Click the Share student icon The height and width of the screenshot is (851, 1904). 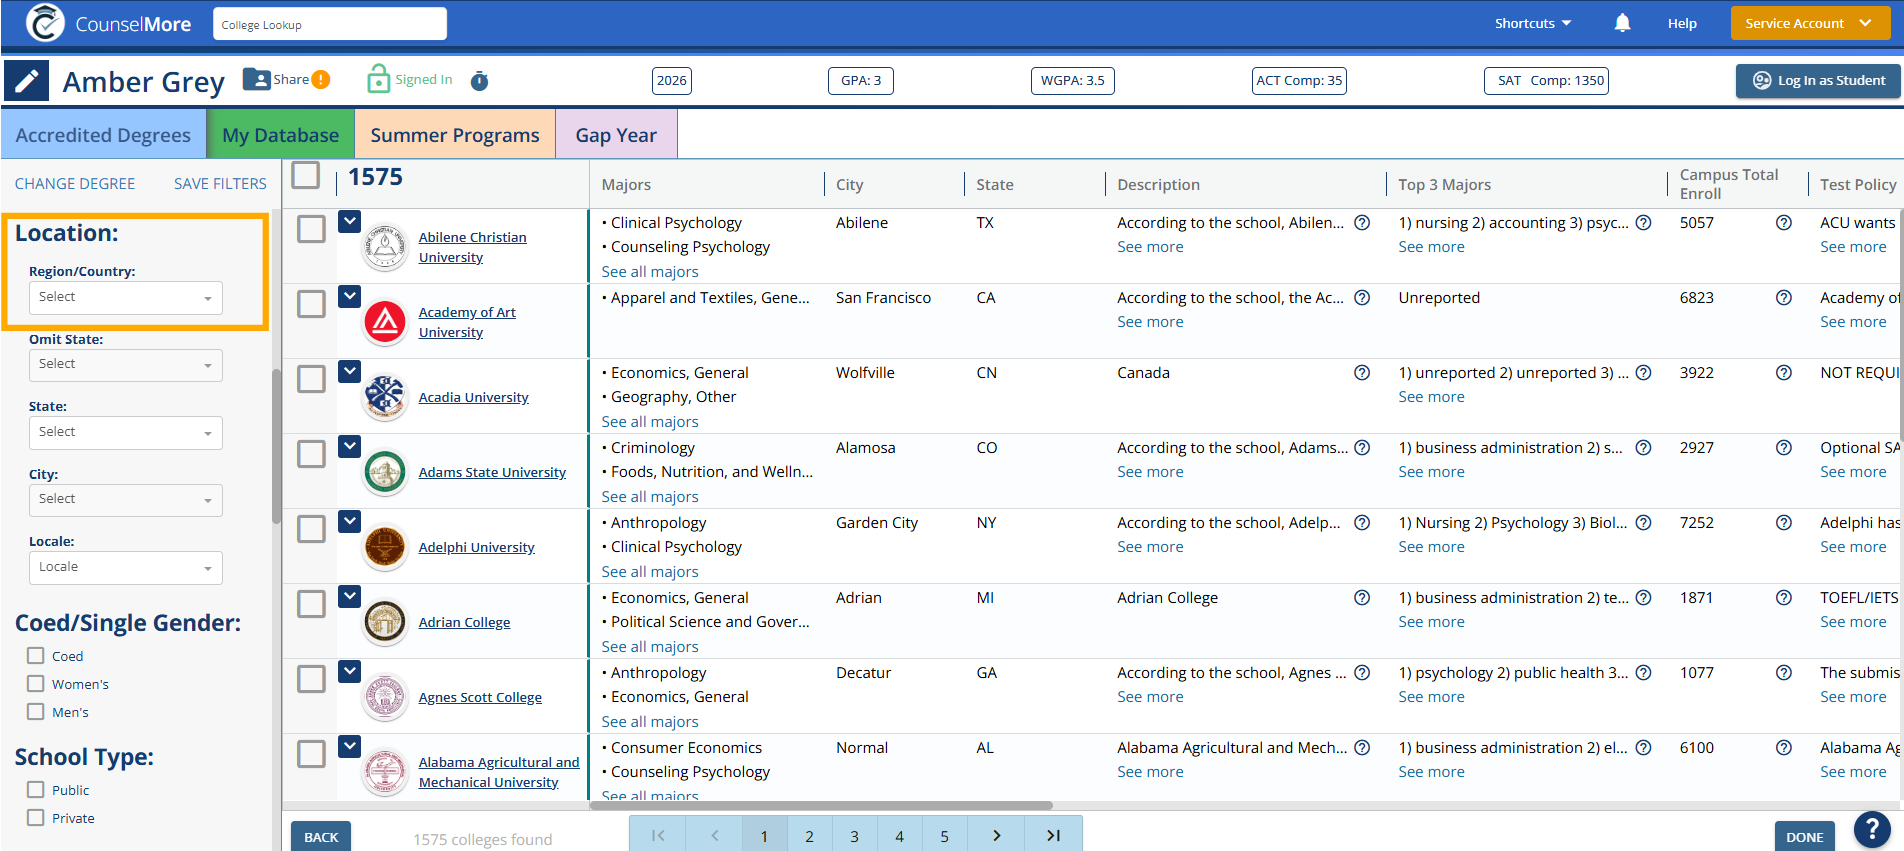click(x=257, y=79)
